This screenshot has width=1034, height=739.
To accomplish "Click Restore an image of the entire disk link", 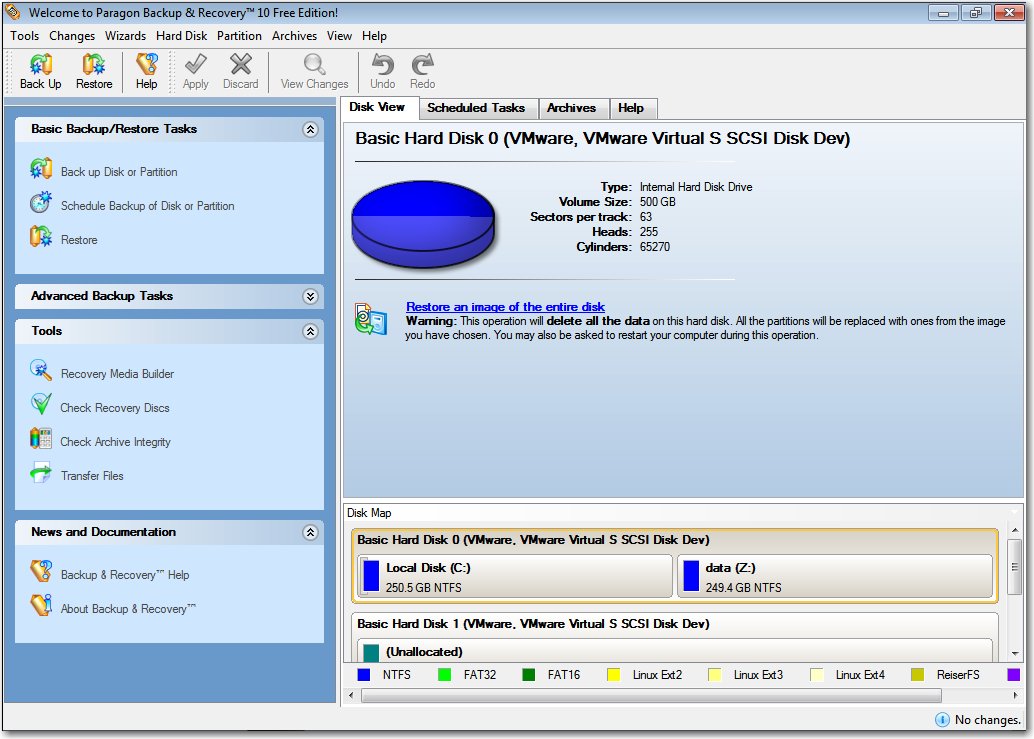I will coord(505,307).
